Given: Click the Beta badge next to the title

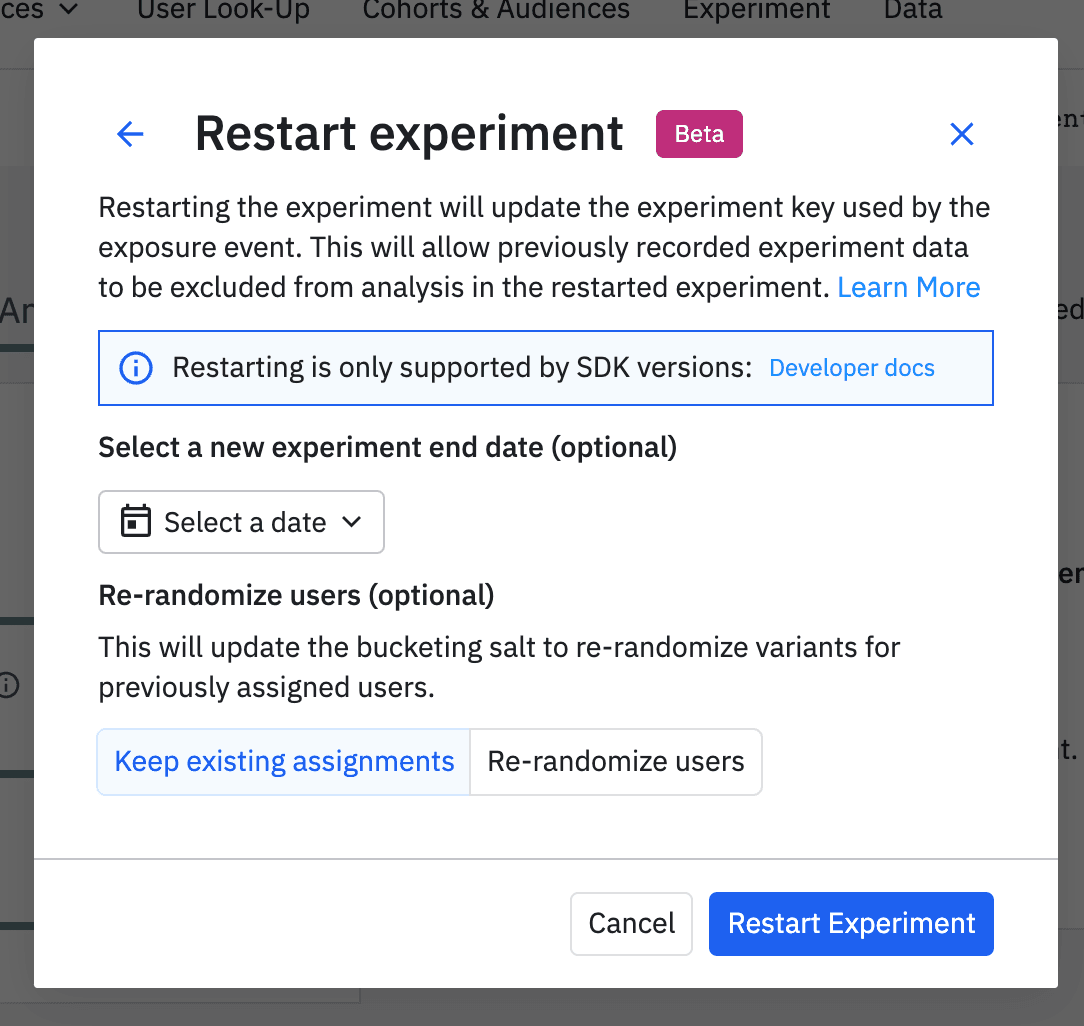Looking at the screenshot, I should (x=699, y=133).
